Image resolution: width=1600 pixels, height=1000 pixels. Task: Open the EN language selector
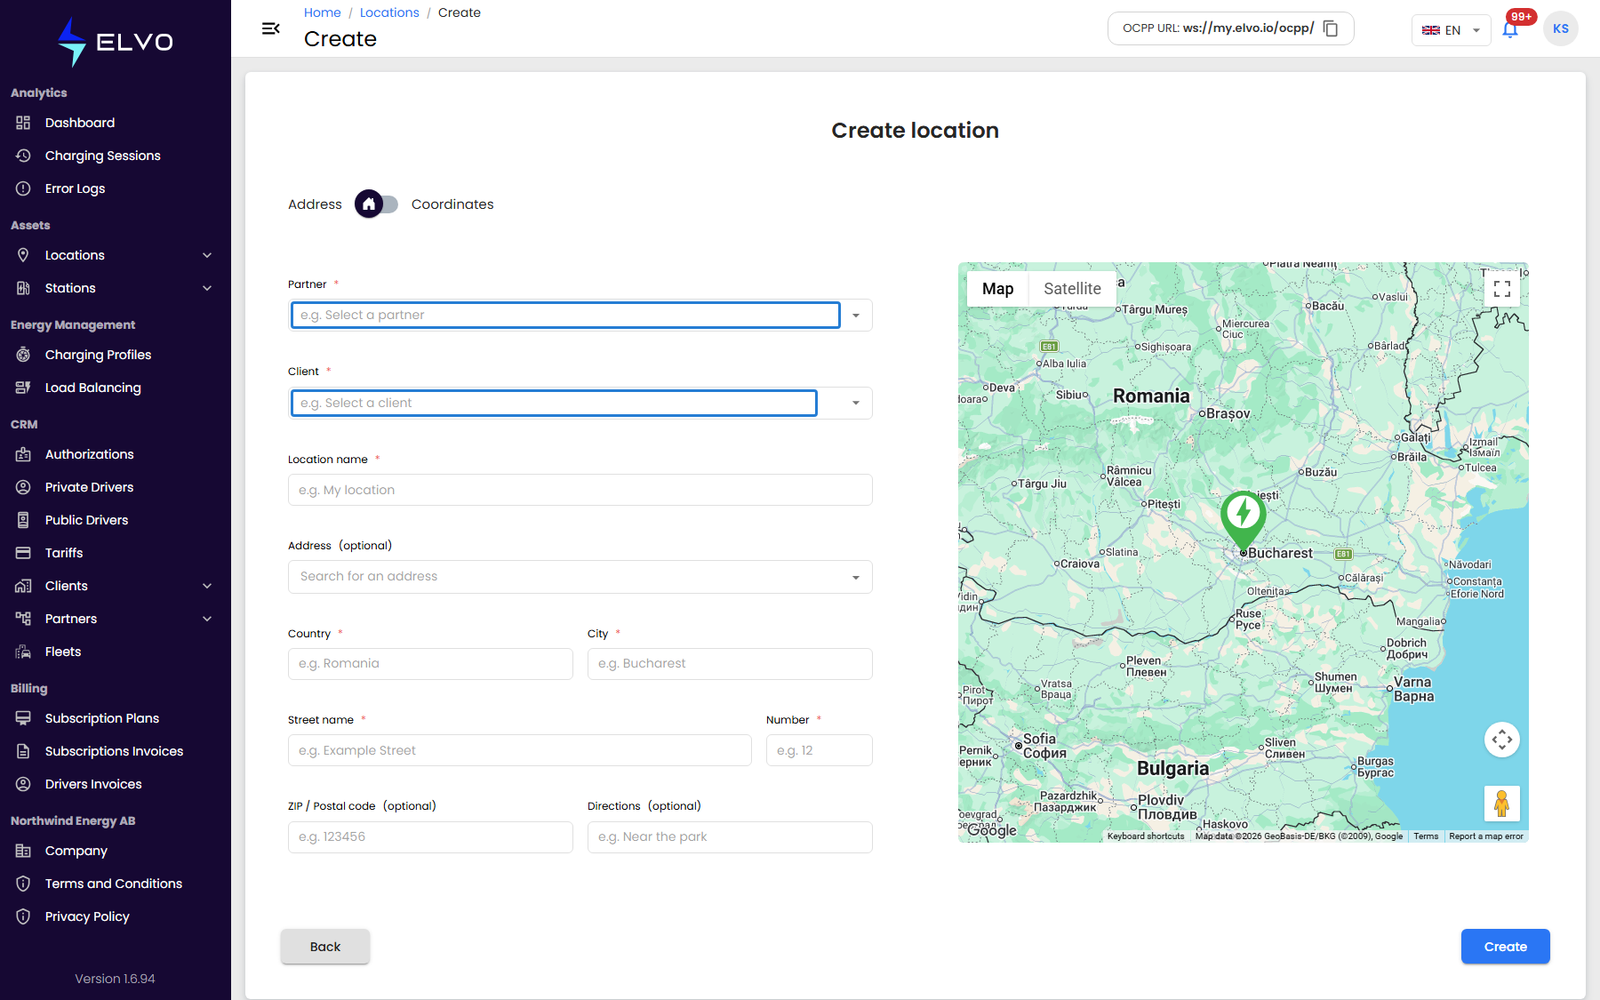point(1451,30)
